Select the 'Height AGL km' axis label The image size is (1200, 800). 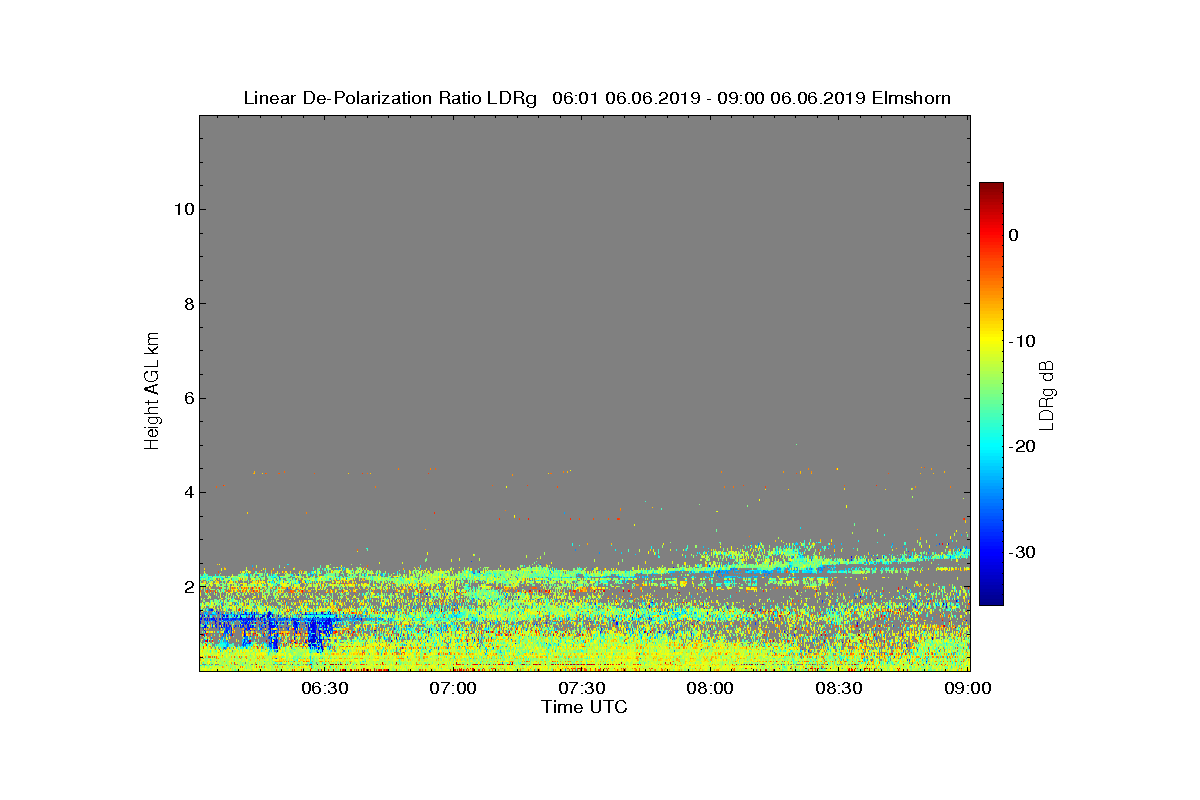152,393
